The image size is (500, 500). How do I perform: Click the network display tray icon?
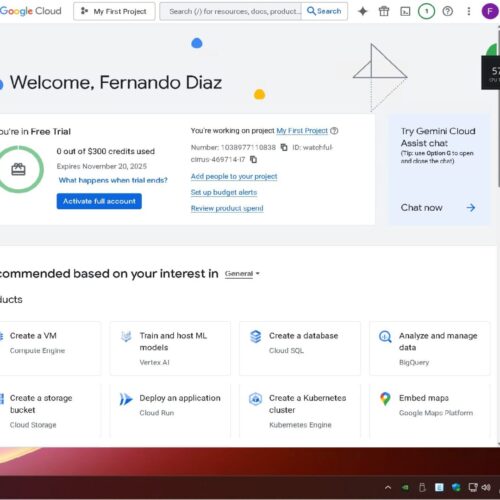click(473, 487)
